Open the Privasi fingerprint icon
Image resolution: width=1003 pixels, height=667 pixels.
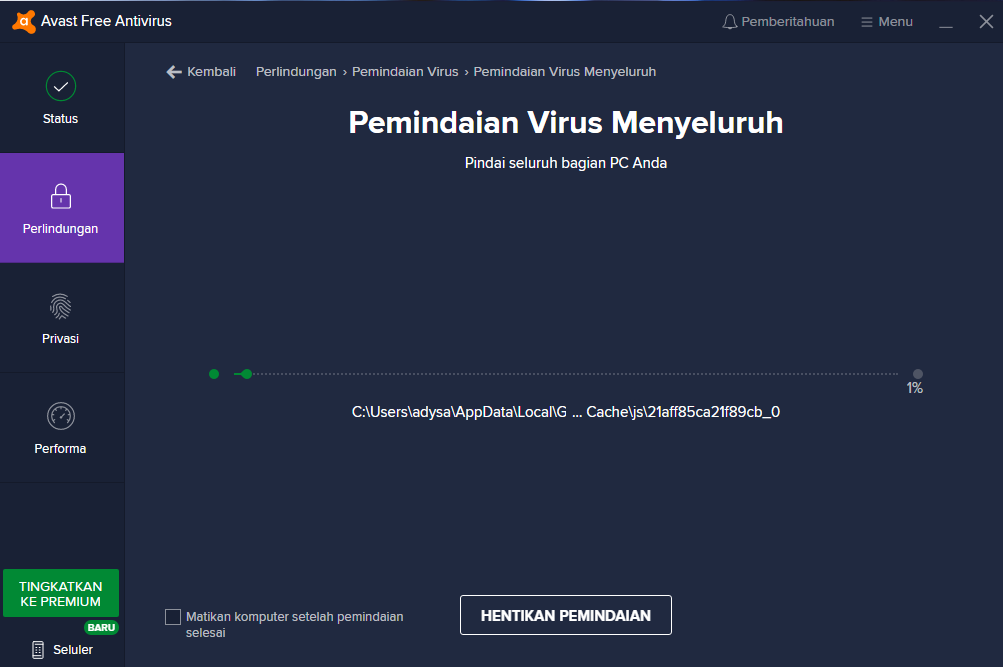coord(61,306)
